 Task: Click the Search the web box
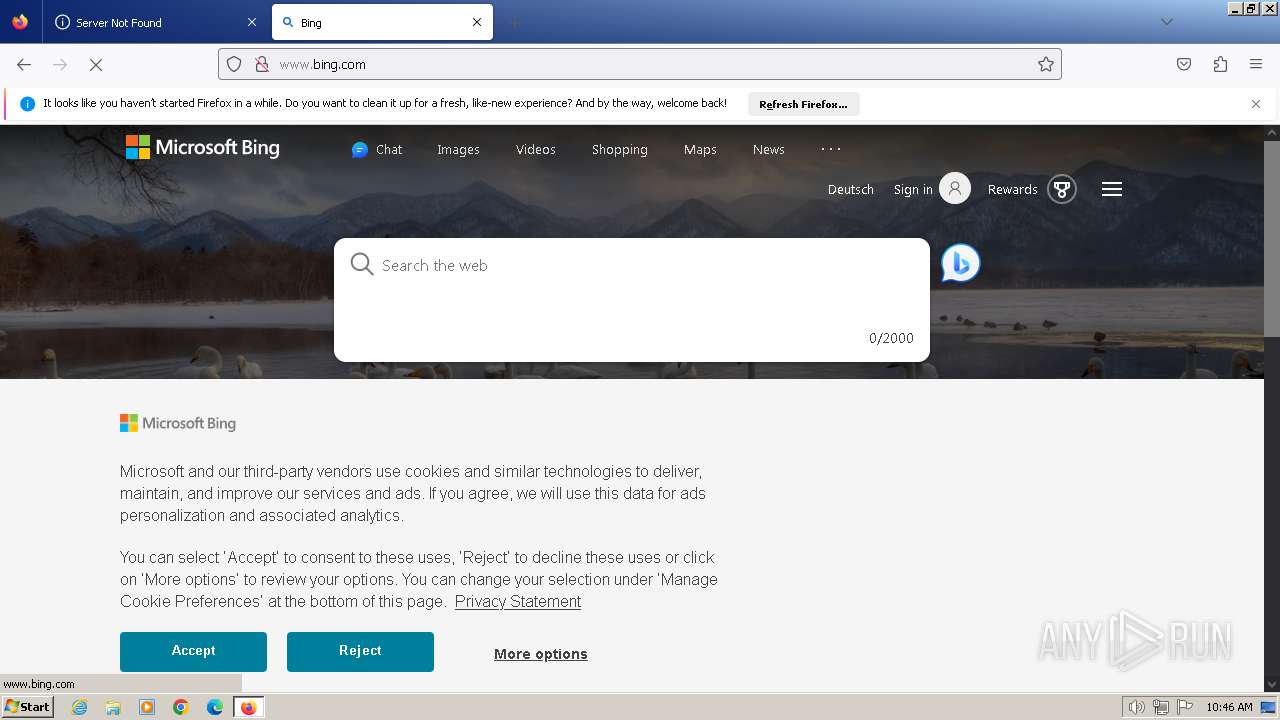click(632, 299)
